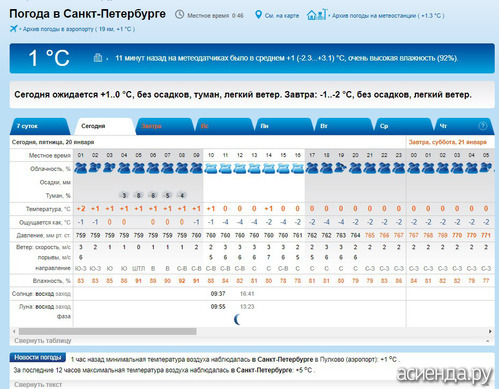Viewport: 499px width, 389px height.
Task: Click the fog value 3 bubble
Action: click(x=124, y=195)
